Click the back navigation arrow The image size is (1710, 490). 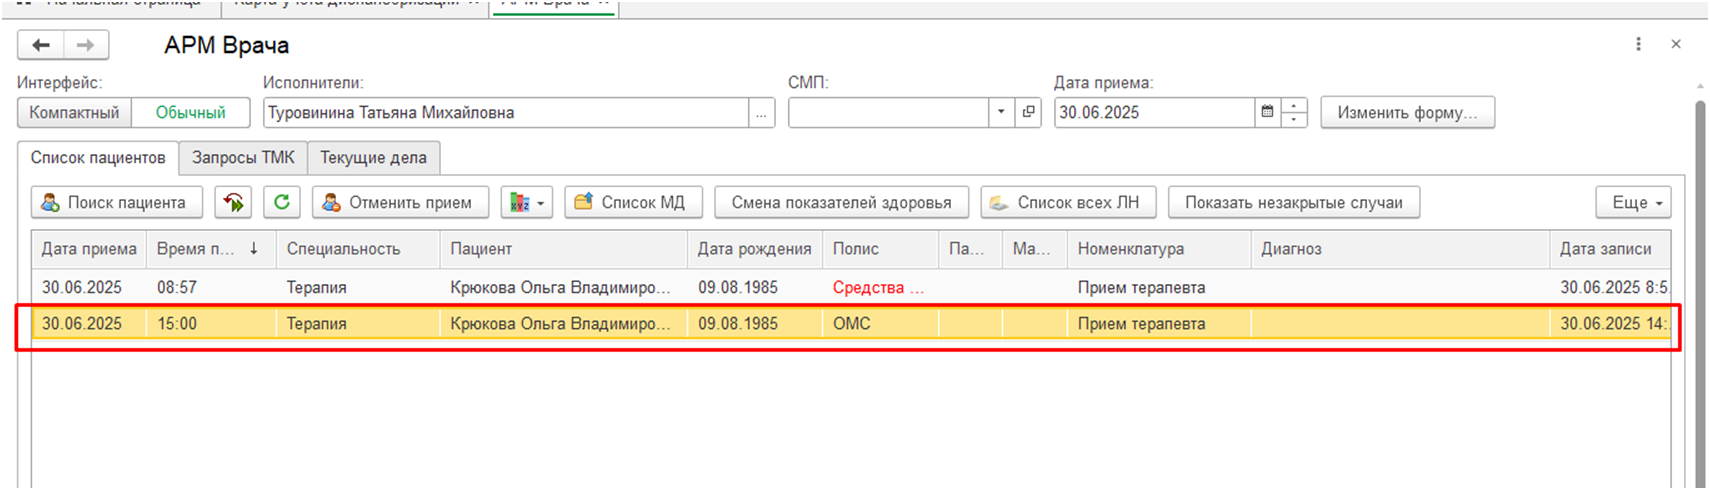41,45
